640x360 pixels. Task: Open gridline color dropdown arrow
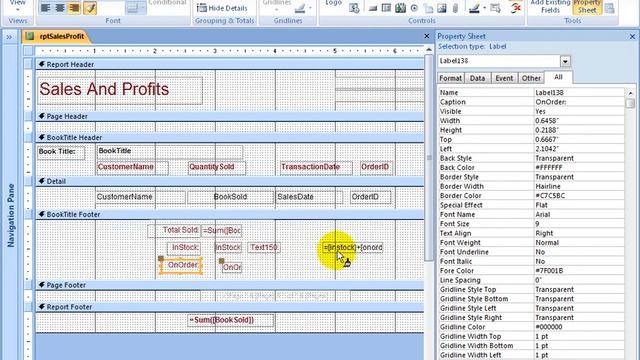click(311, 8)
